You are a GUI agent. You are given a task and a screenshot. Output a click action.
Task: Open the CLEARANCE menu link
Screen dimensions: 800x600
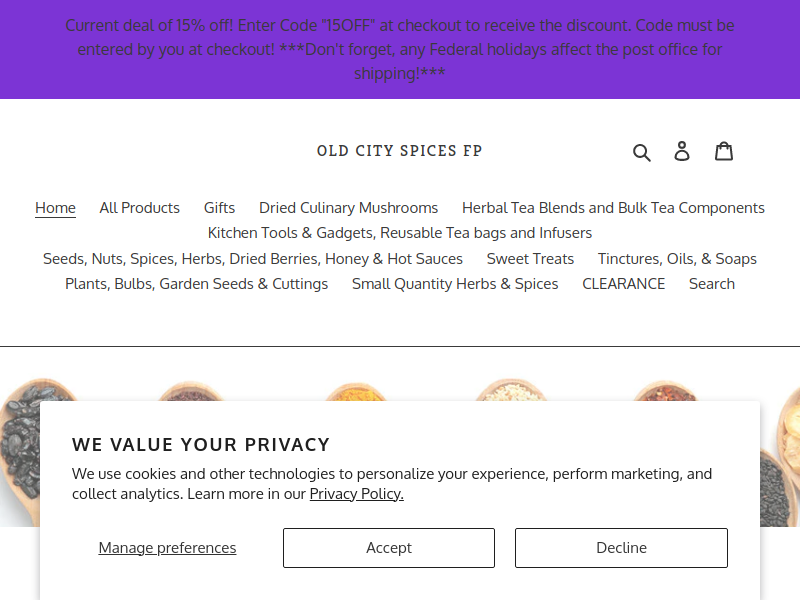623,284
